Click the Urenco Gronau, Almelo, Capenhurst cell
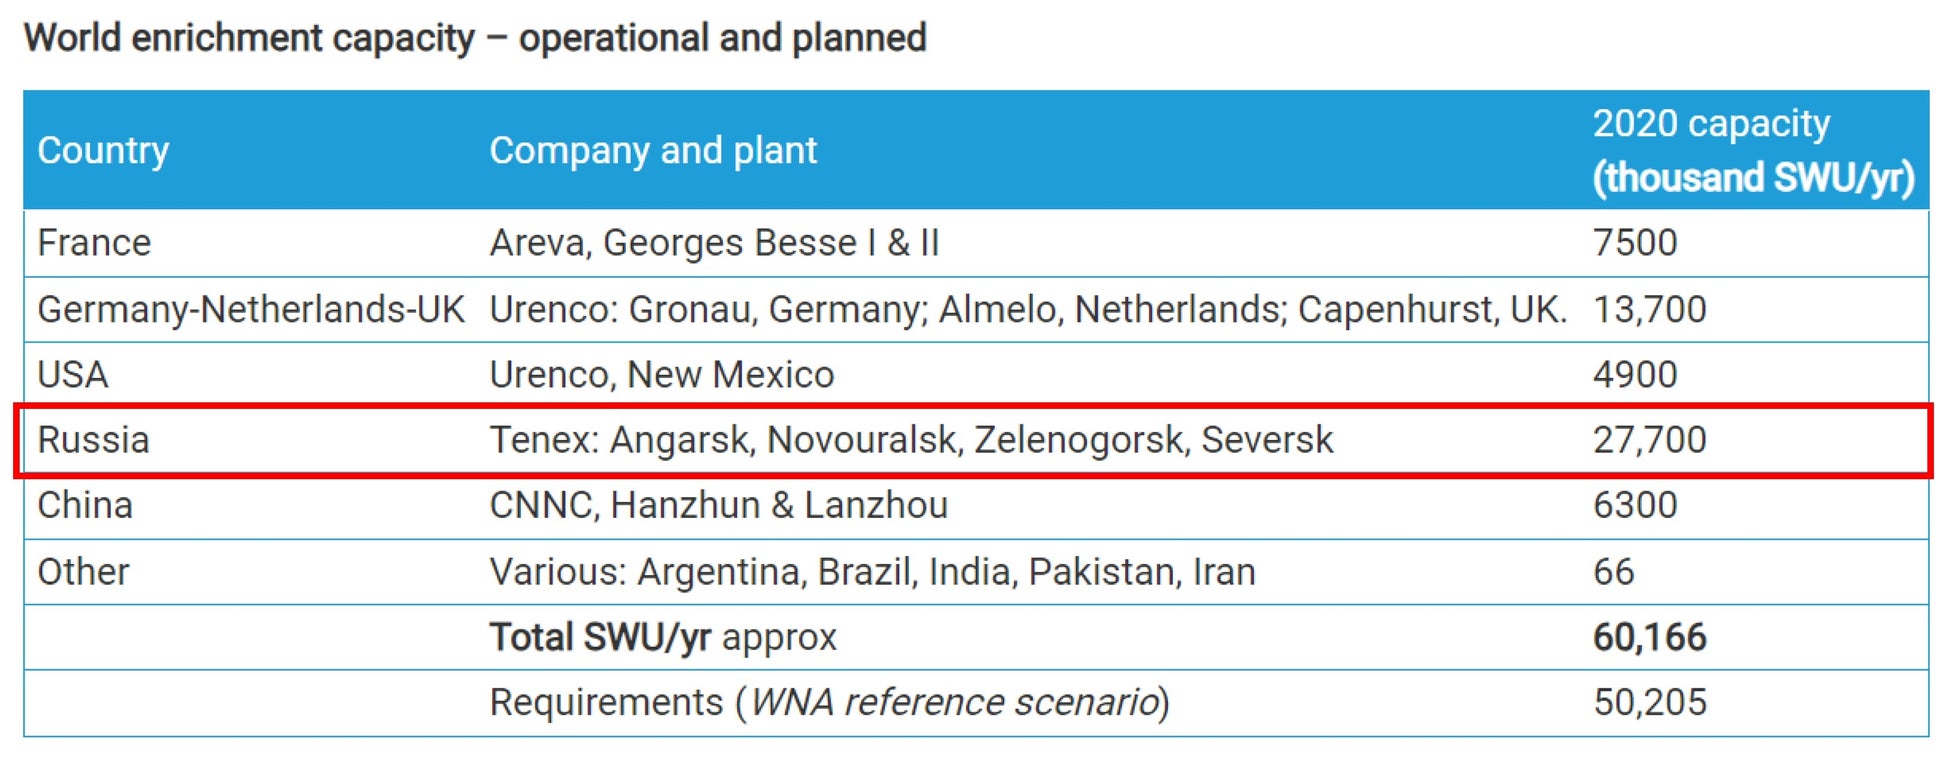This screenshot has width=1950, height=757. 1027,309
